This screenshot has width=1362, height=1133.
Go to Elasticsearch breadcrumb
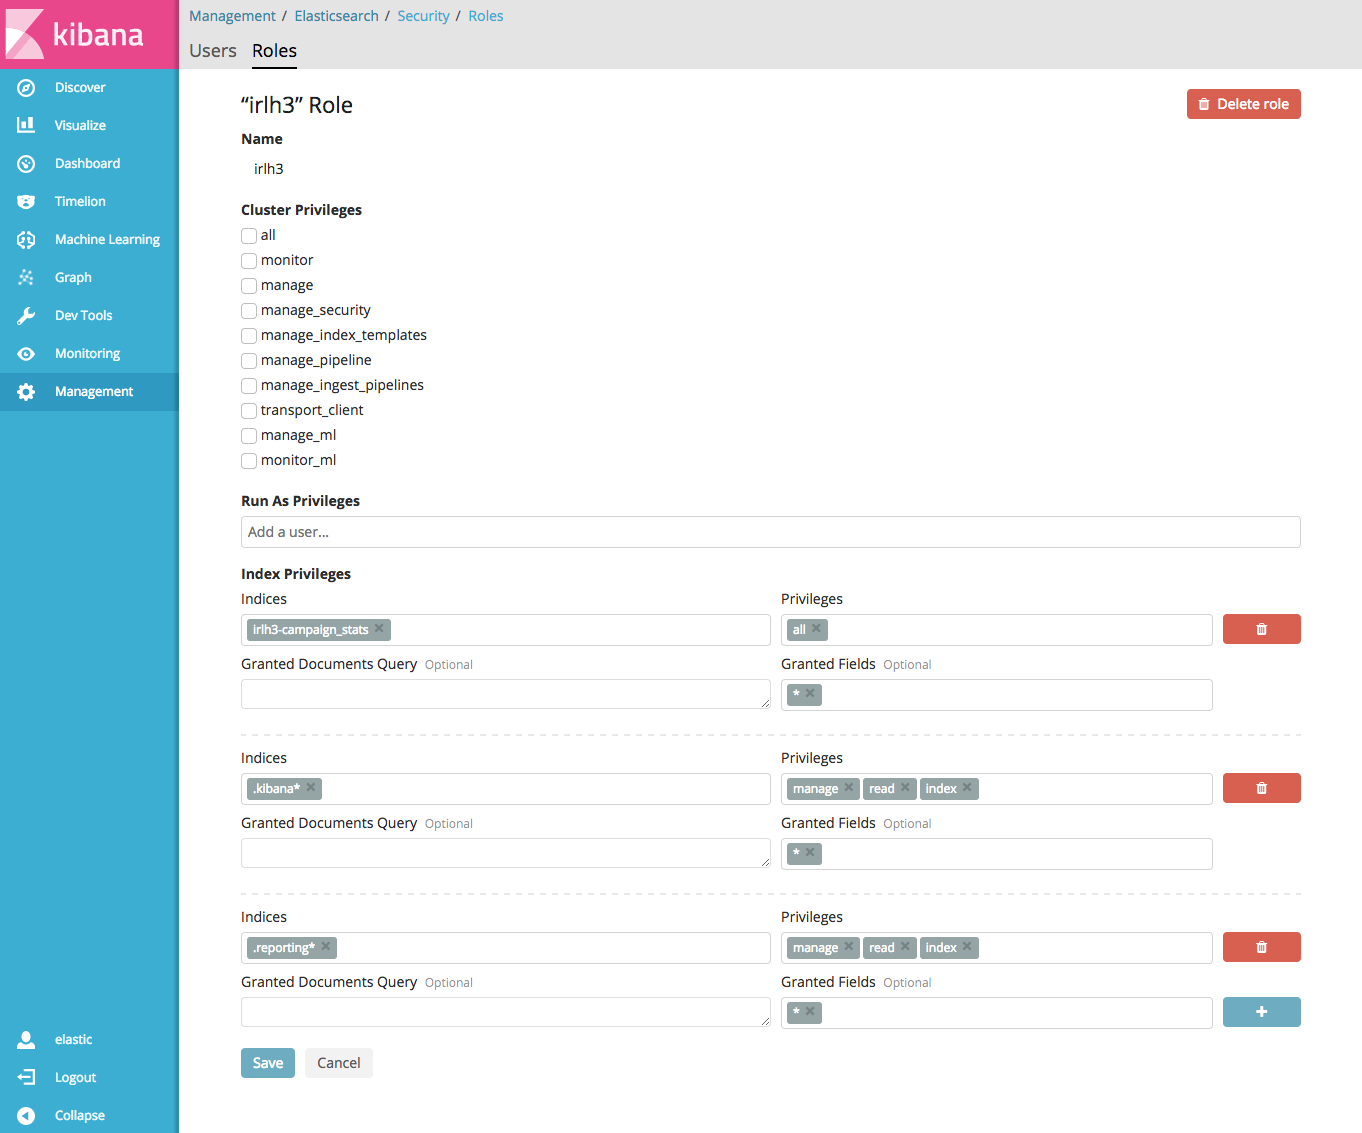click(336, 16)
